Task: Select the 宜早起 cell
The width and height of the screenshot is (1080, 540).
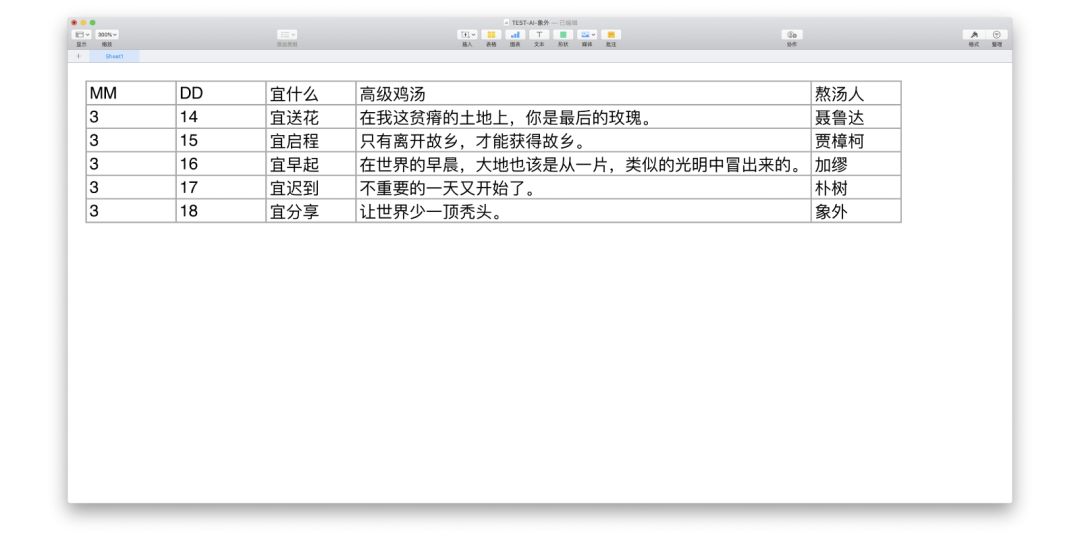Action: point(311,164)
